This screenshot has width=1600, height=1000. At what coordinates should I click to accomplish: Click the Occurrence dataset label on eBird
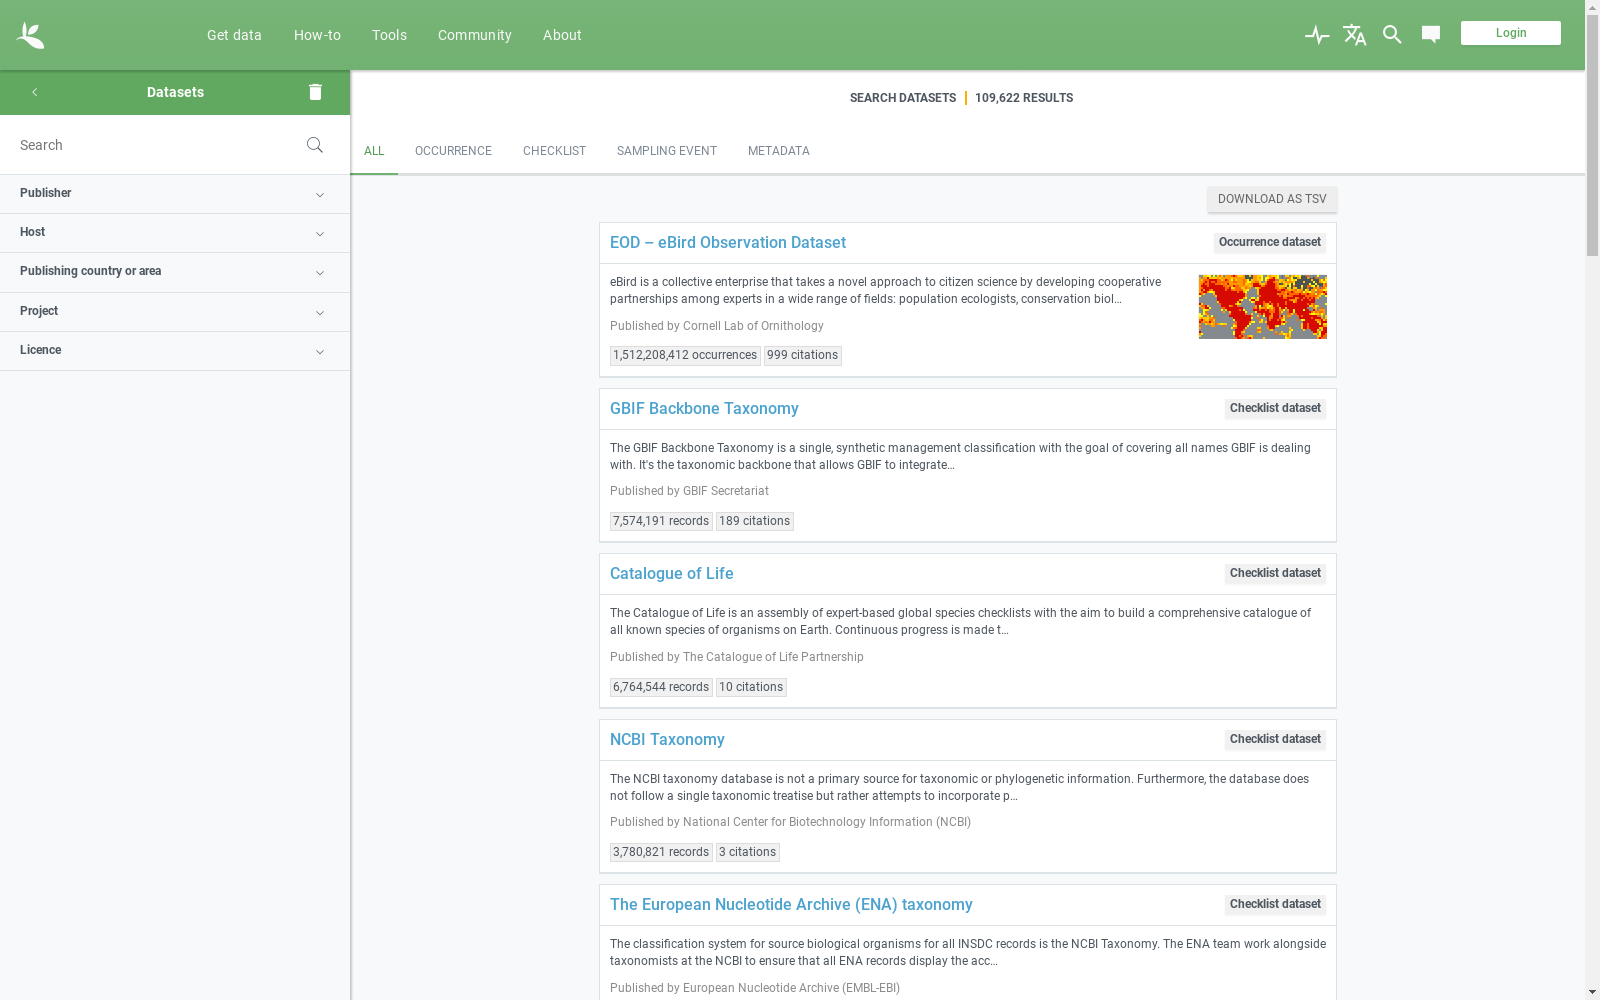(1270, 243)
